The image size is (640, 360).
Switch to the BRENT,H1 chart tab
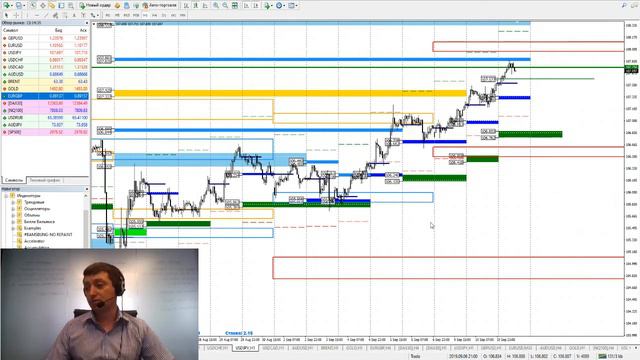[x=329, y=348]
